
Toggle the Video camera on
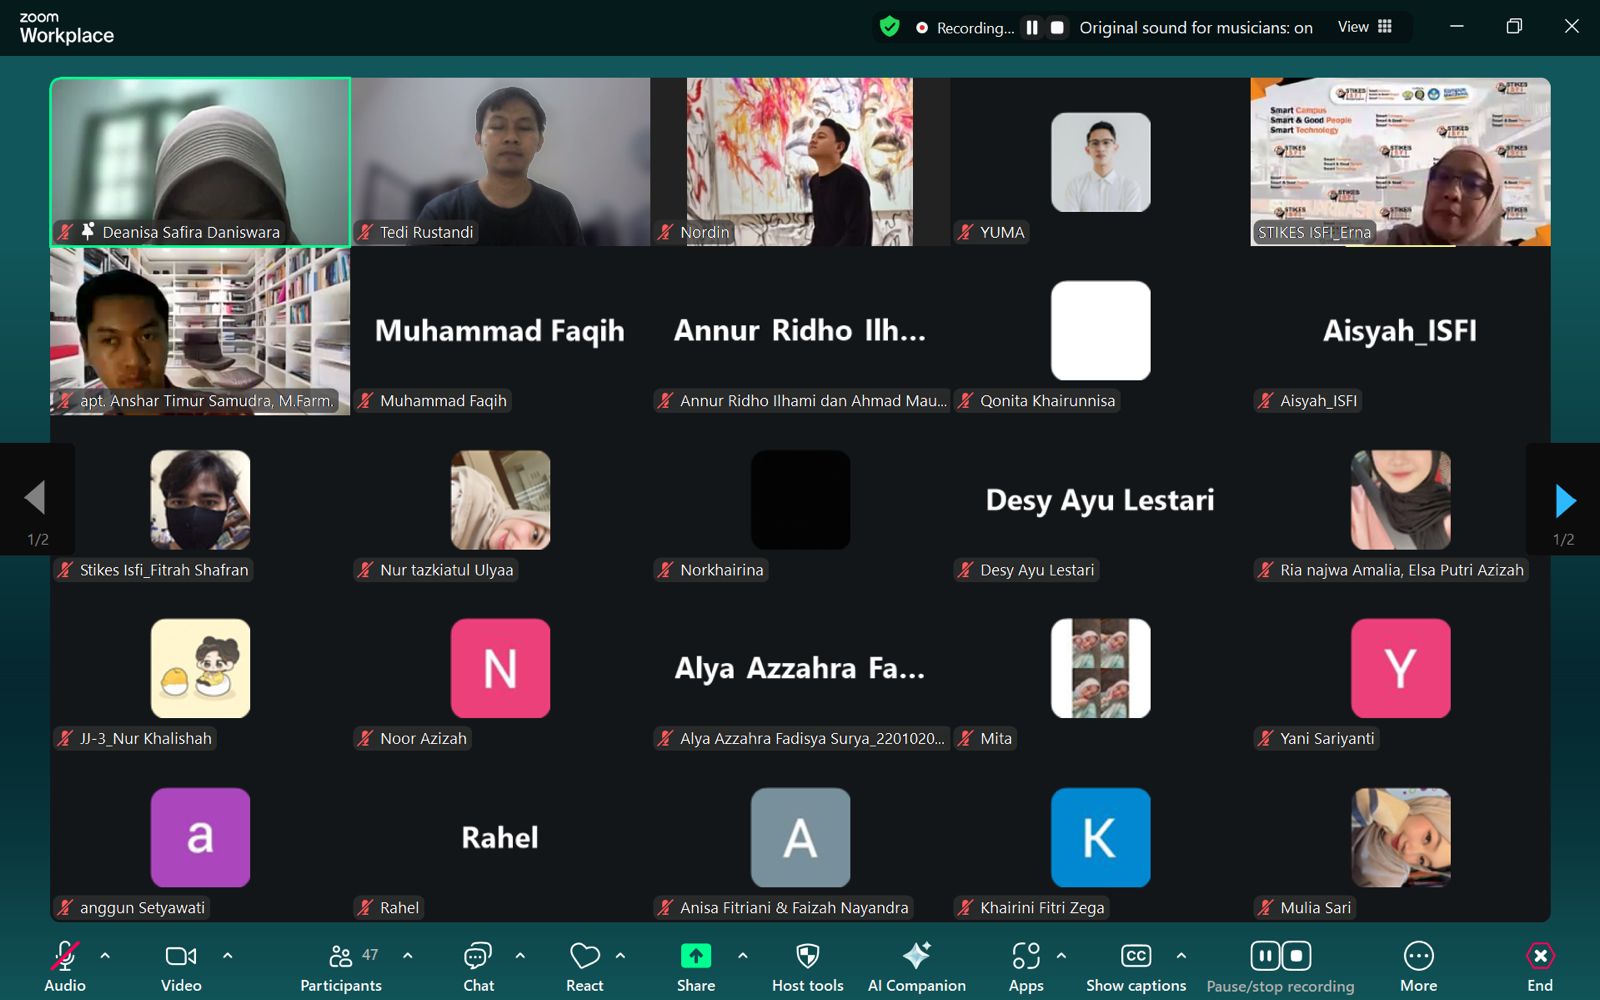(181, 957)
